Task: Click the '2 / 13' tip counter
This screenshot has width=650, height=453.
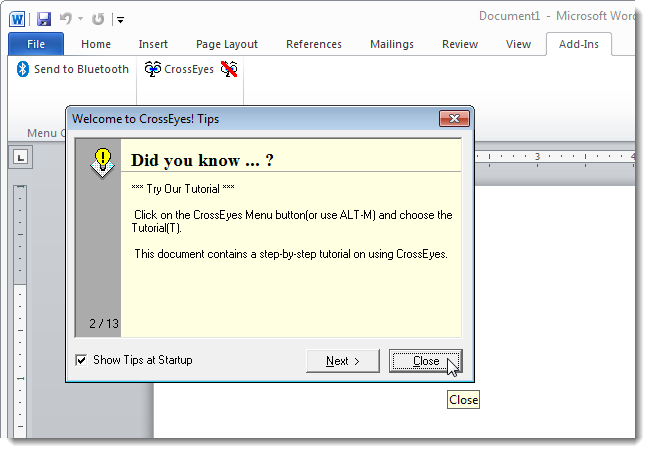Action: click(104, 324)
